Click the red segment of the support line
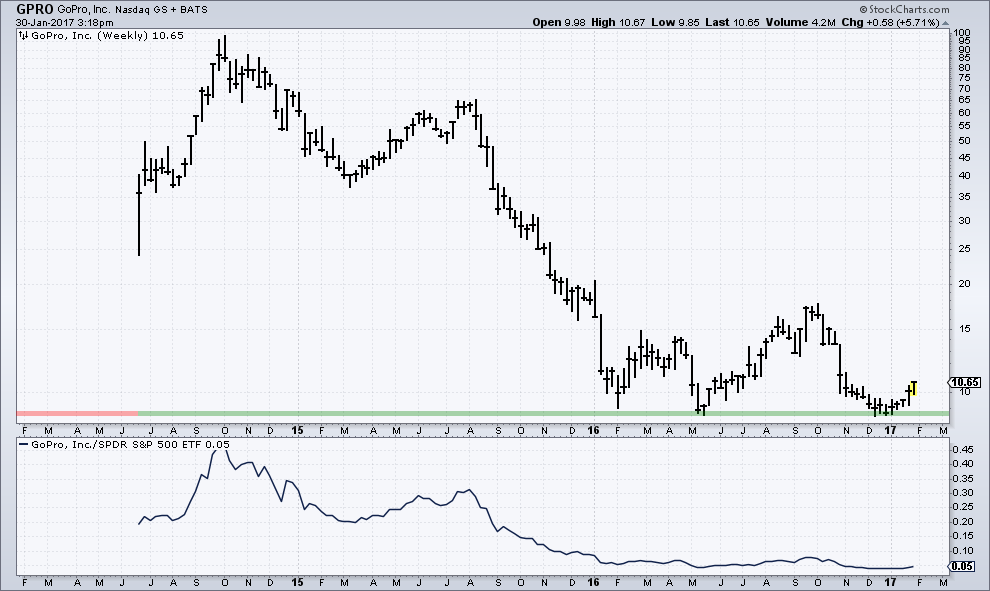This screenshot has height=591, width=990. point(77,414)
